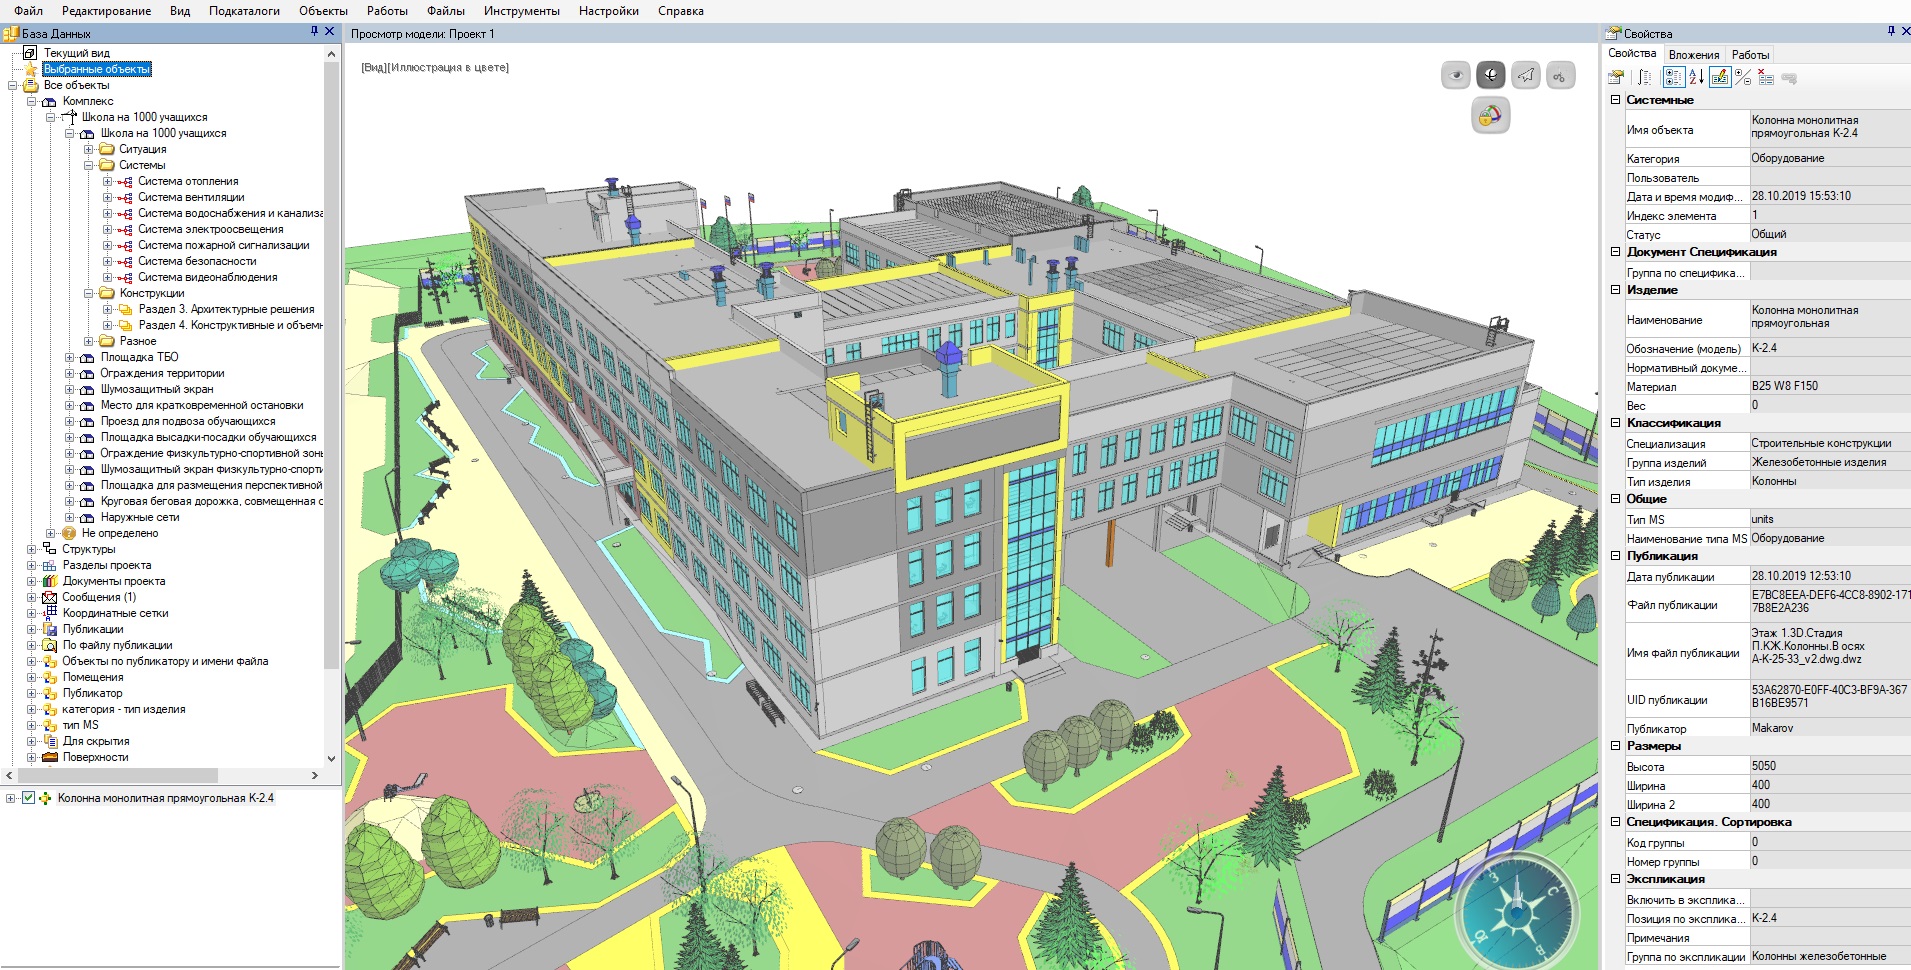Select Система электроосвещения in tree

pyautogui.click(x=211, y=229)
